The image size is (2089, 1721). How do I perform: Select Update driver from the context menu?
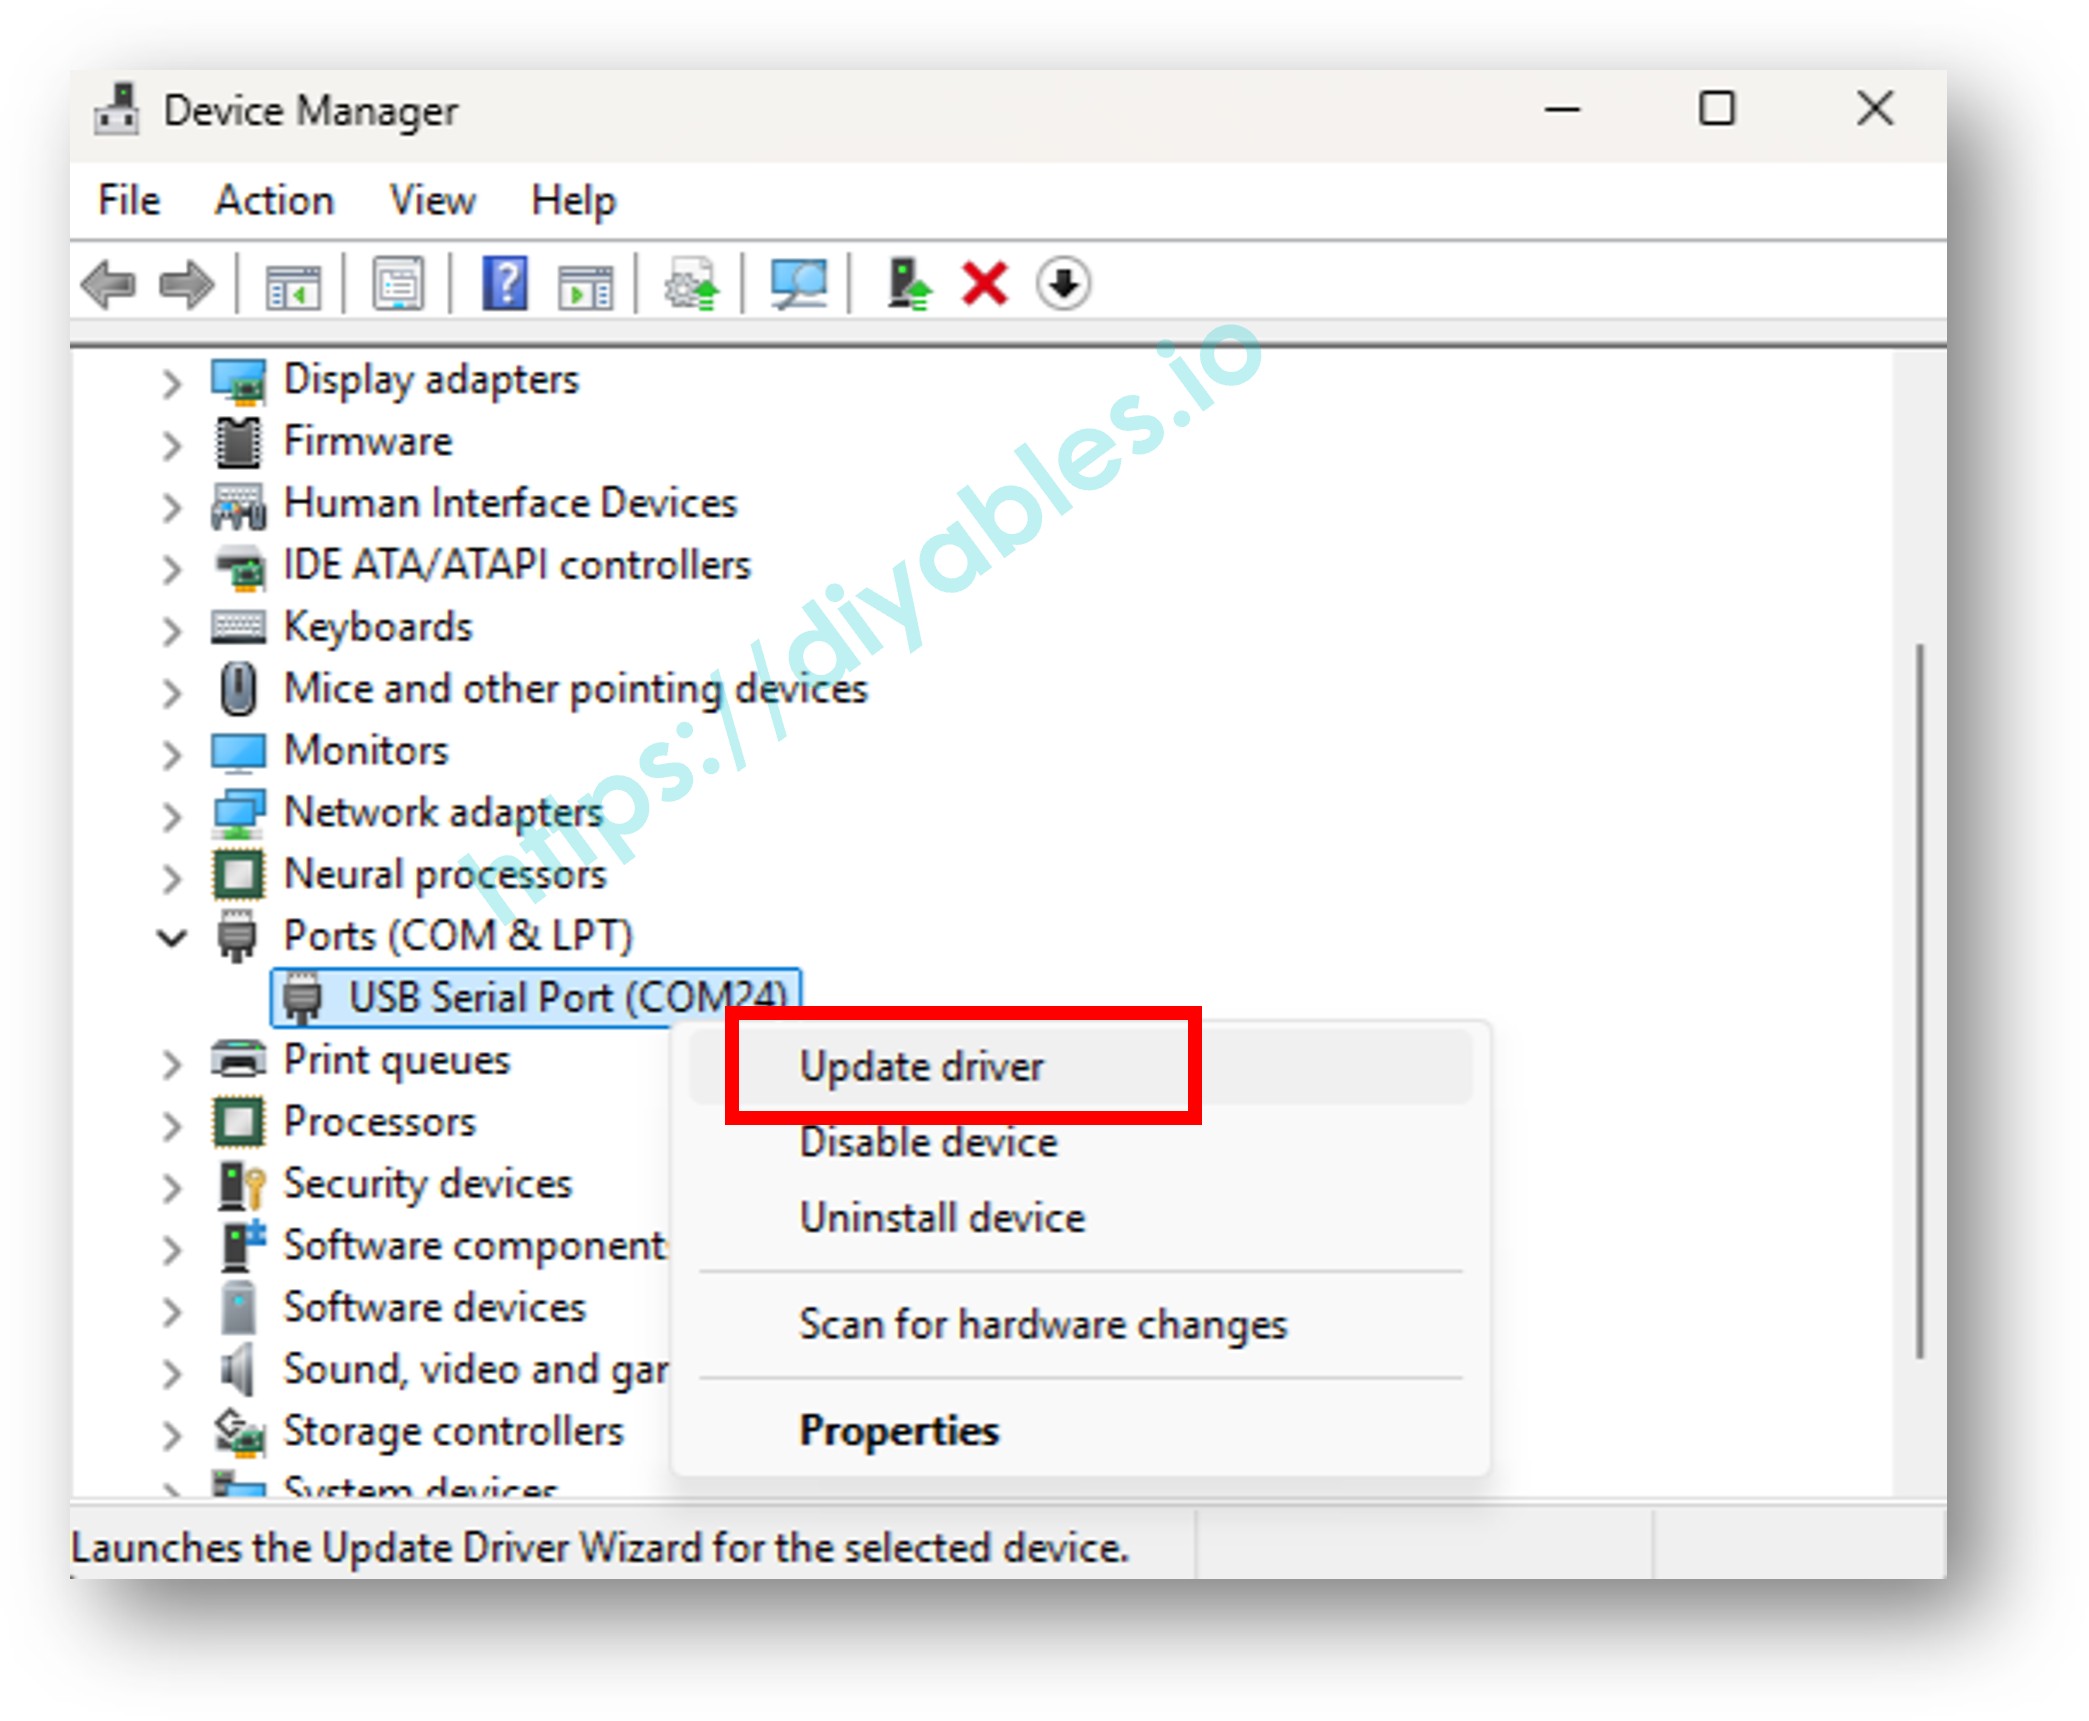[x=921, y=1065]
